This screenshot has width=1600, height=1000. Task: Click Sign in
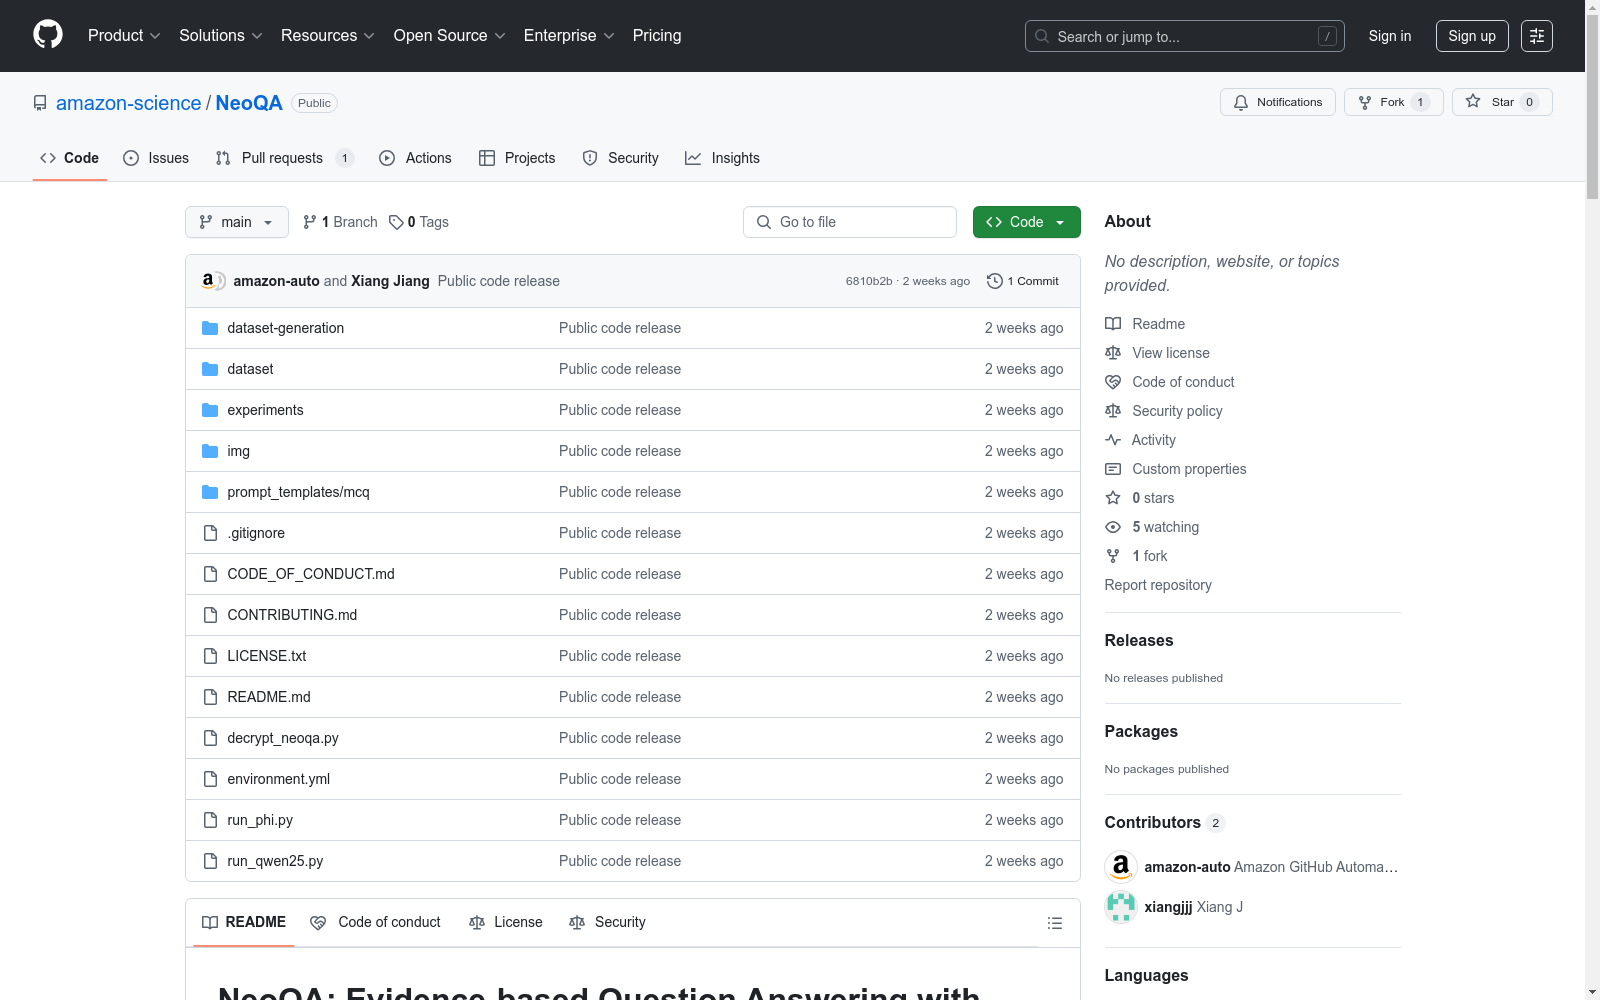[x=1390, y=36]
